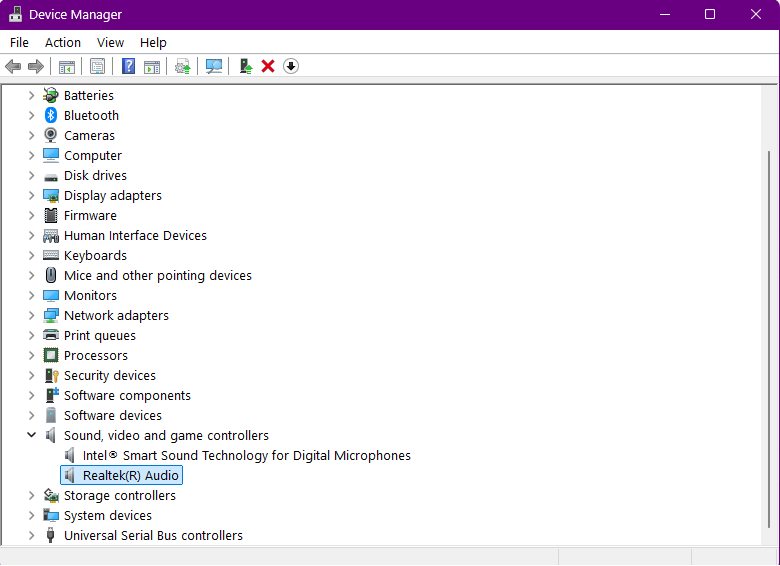Click the Bluetooth category icon
The height and width of the screenshot is (566, 780).
click(x=51, y=115)
